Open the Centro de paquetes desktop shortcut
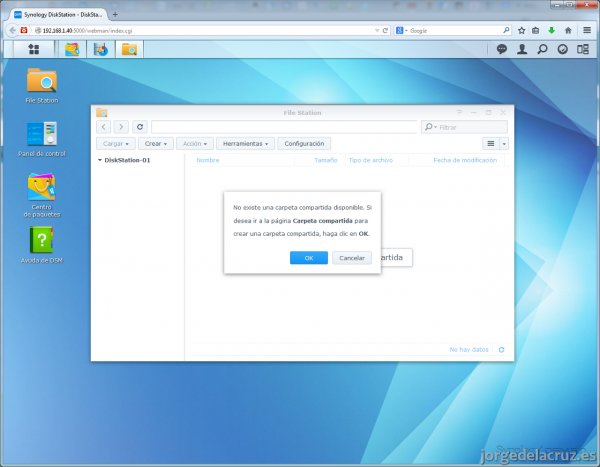The image size is (600, 467). coord(42,195)
